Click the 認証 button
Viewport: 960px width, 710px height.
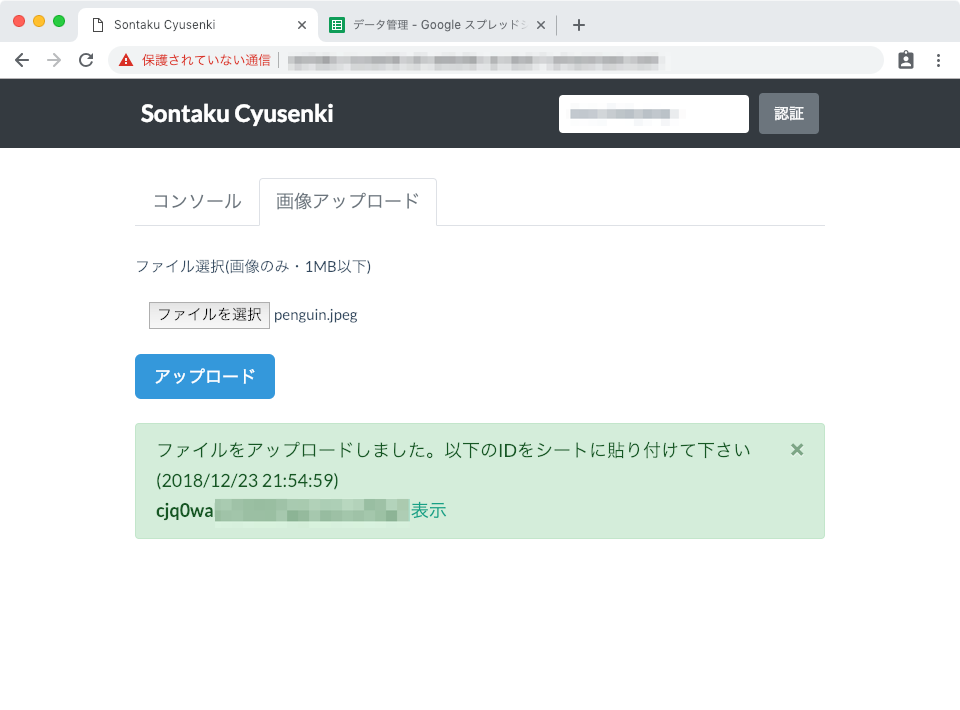coord(788,113)
